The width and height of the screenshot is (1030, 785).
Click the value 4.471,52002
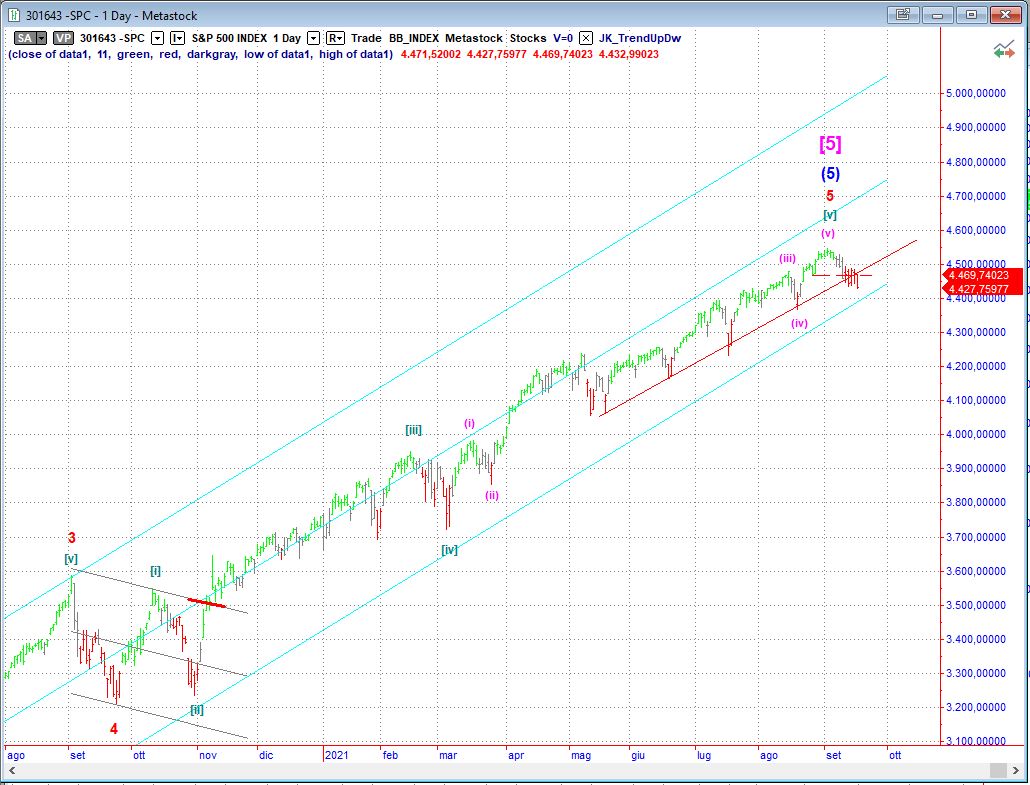pyautogui.click(x=430, y=55)
